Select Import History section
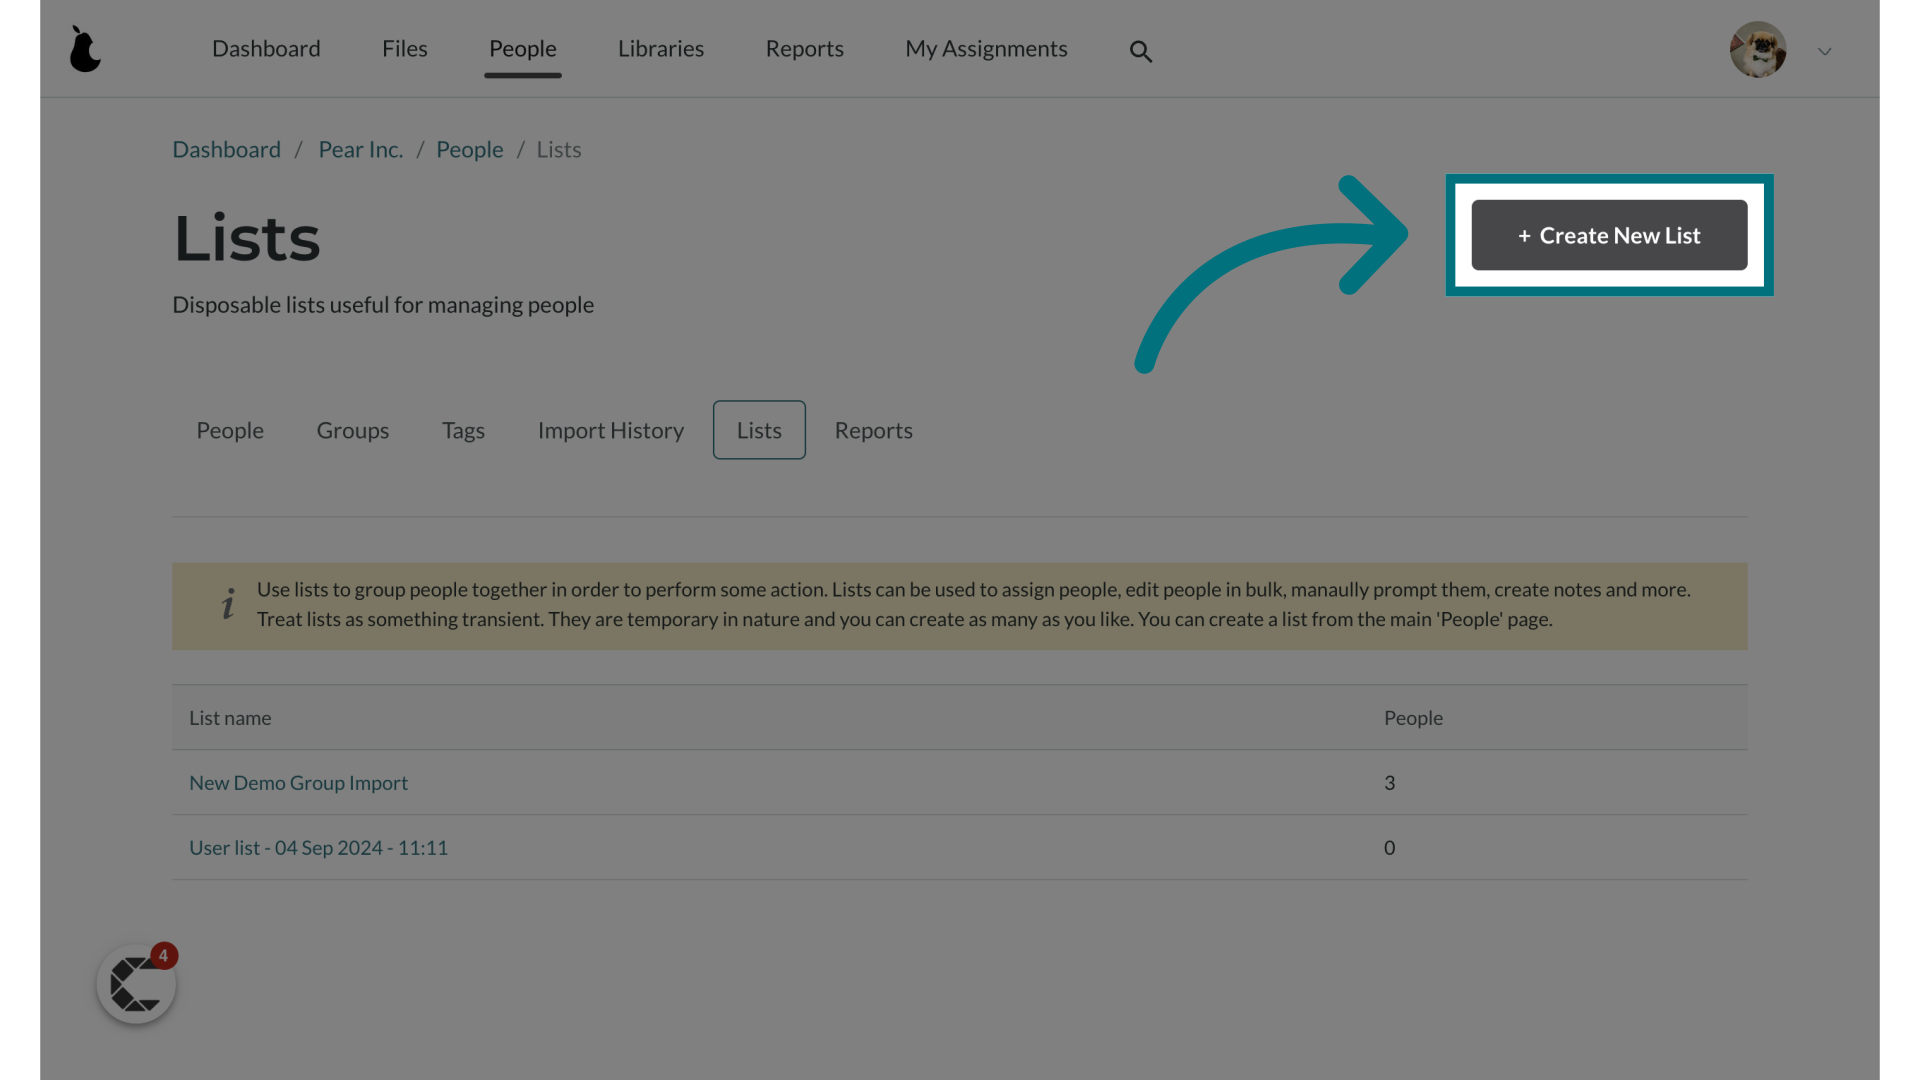Screen dimensions: 1920x1080 pyautogui.click(x=611, y=430)
